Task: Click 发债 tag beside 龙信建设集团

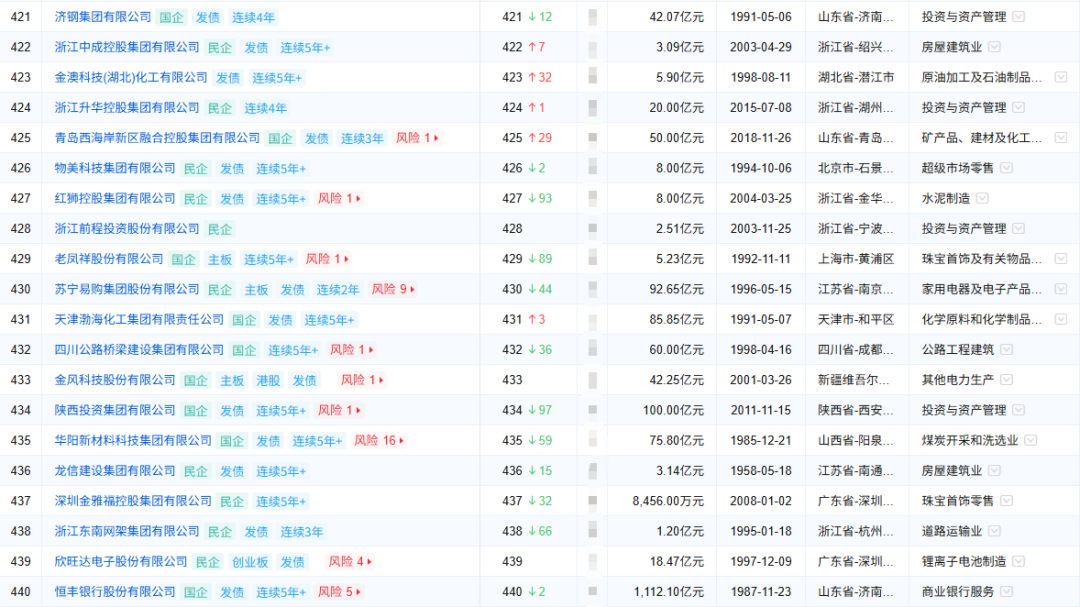Action: click(232, 471)
